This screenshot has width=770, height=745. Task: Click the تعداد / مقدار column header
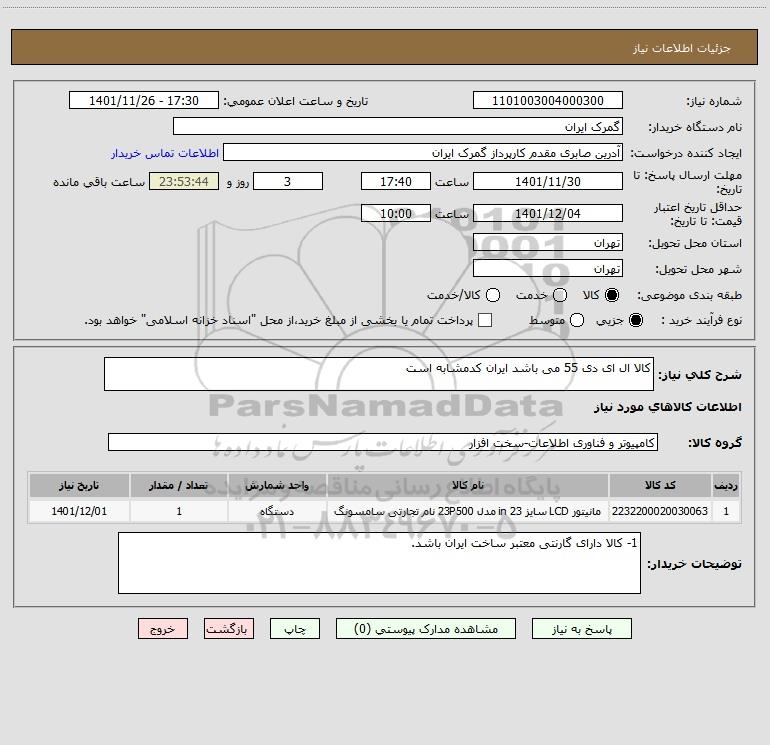pos(179,485)
